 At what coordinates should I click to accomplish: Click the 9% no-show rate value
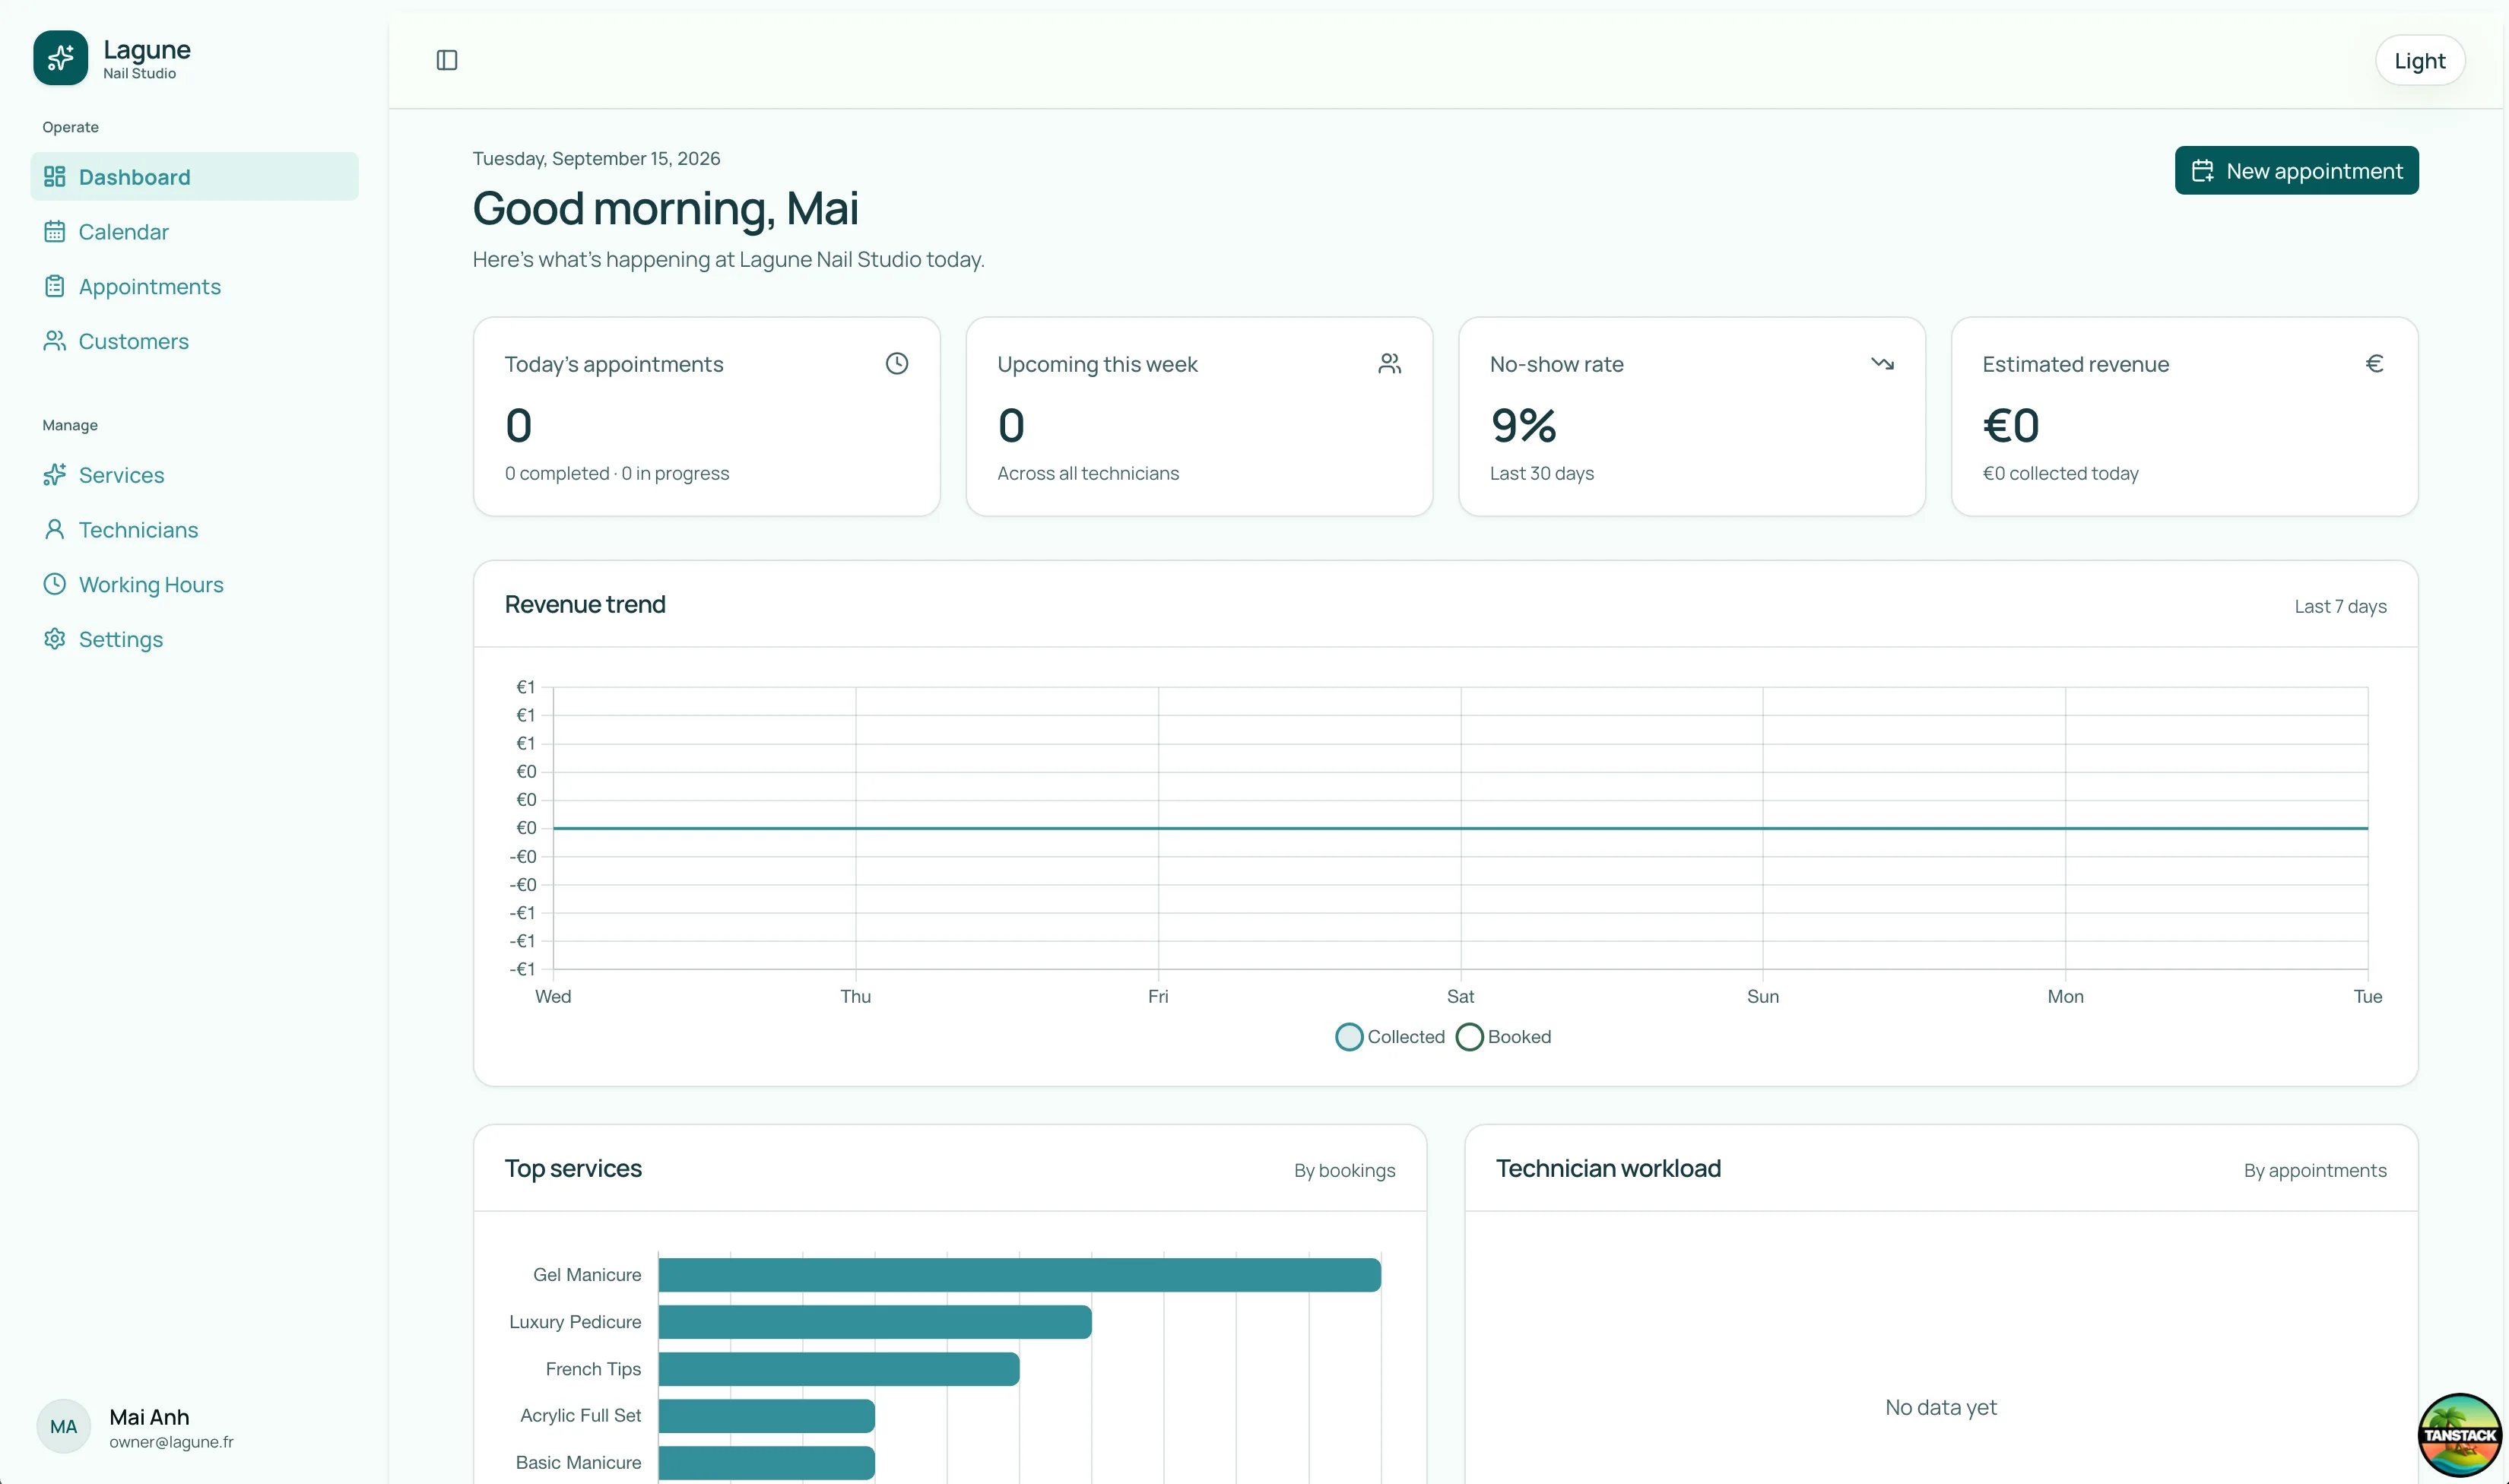point(1523,426)
